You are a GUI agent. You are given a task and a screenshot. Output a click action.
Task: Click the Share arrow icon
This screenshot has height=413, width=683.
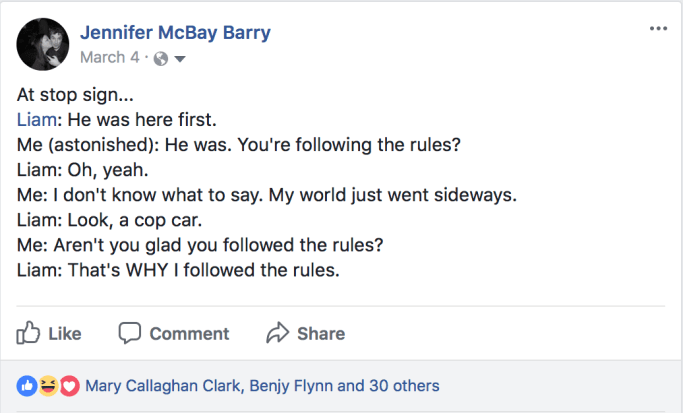(277, 333)
